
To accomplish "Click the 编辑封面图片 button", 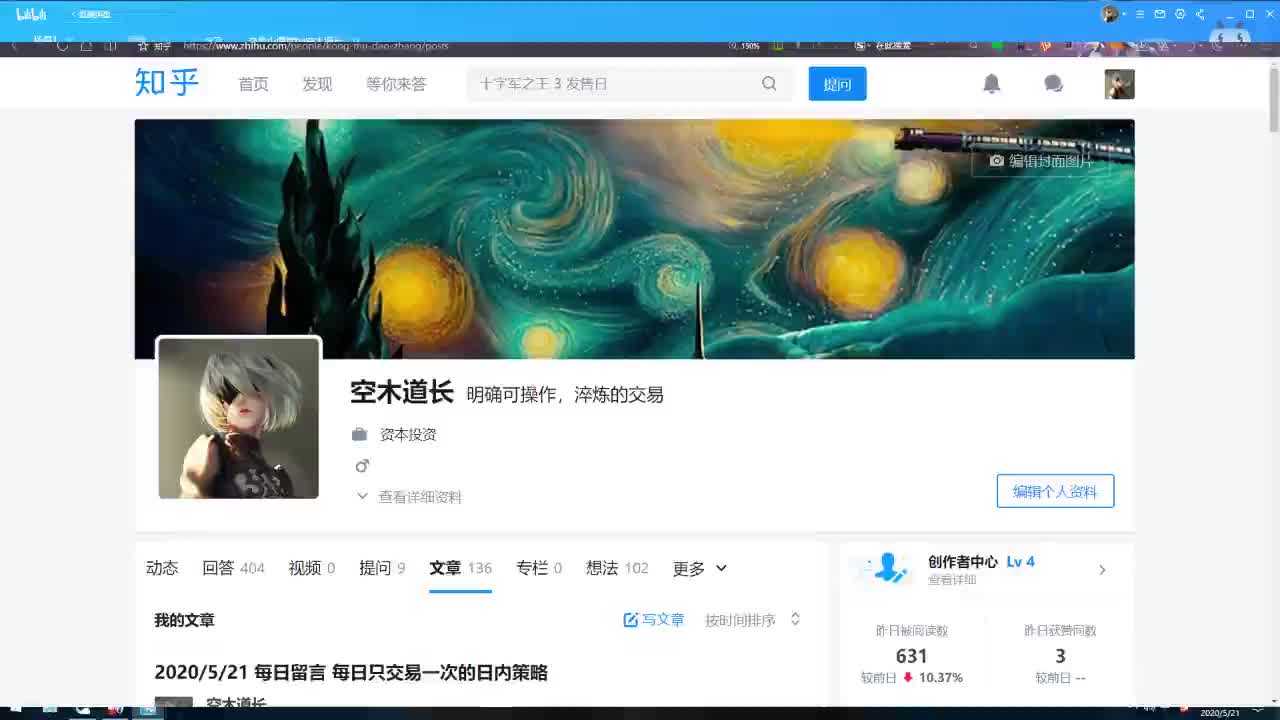I will tap(1040, 161).
